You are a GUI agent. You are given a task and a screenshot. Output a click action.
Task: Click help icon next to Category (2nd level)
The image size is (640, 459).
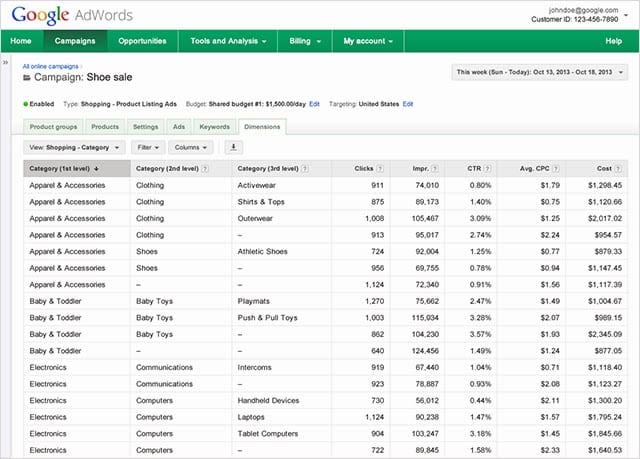205,169
